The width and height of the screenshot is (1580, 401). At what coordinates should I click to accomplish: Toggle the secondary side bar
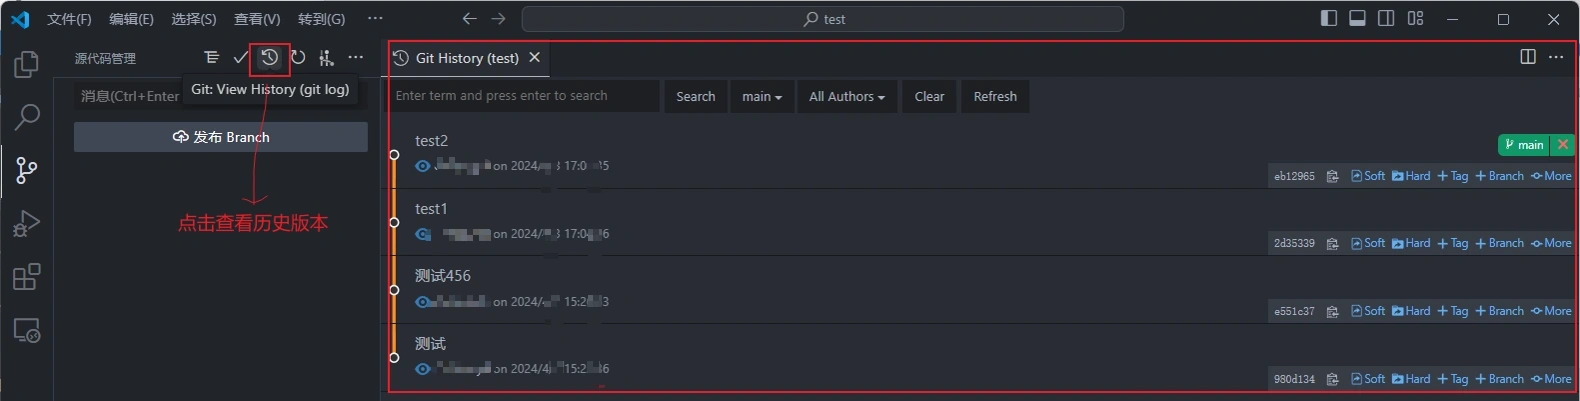click(1386, 18)
